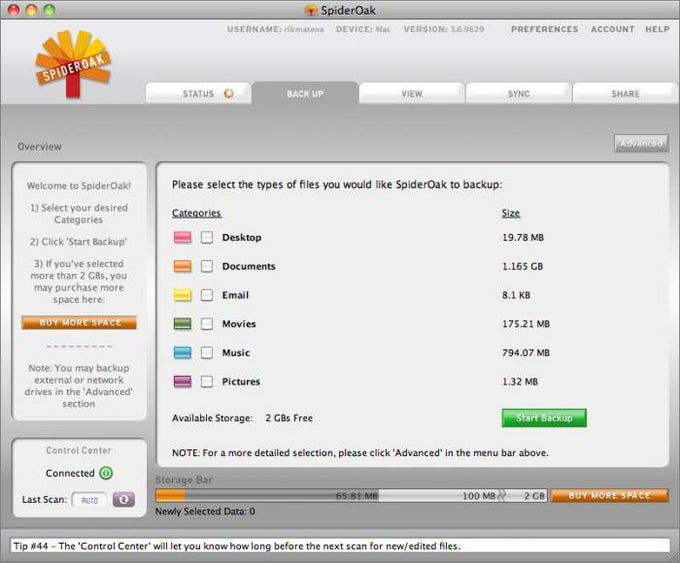This screenshot has height=563, width=680.
Task: Click the 1.165 GB size value
Action: click(x=523, y=266)
